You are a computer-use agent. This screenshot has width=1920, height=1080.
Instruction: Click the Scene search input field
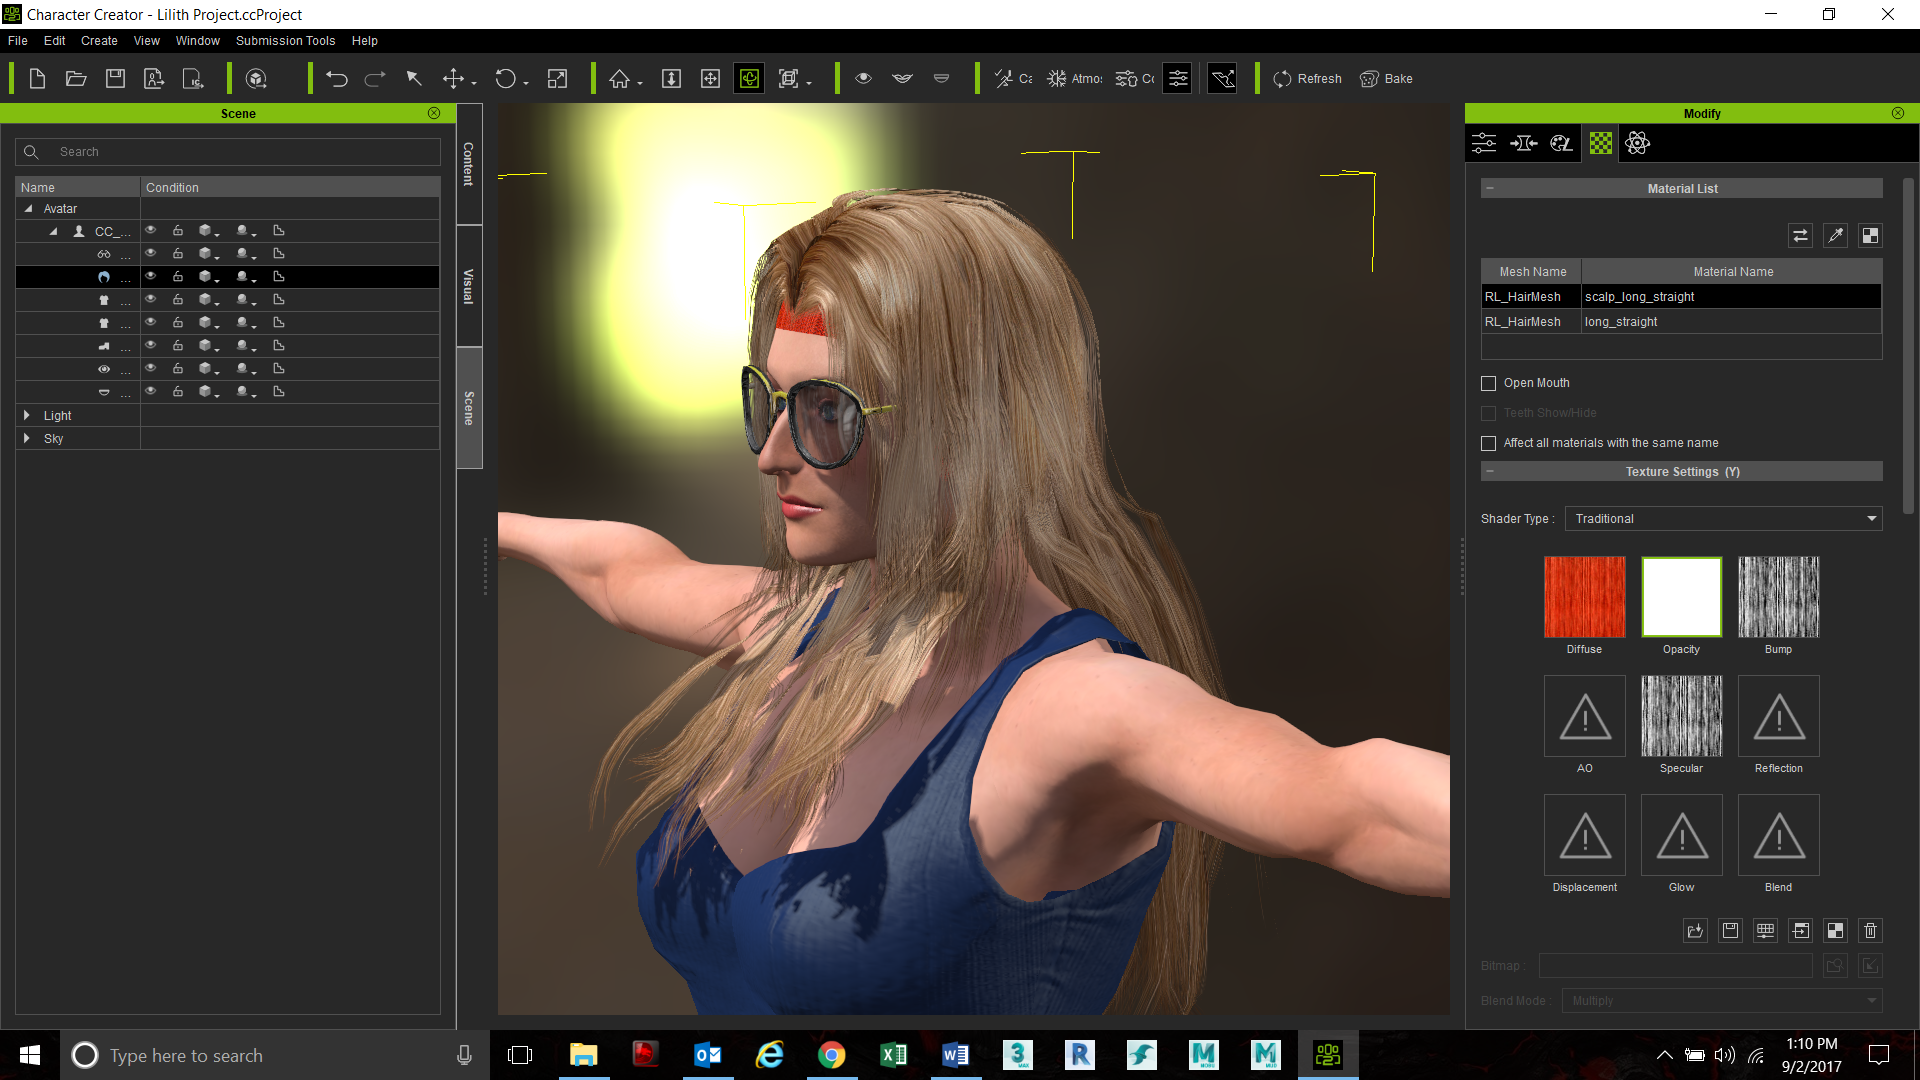(228, 152)
